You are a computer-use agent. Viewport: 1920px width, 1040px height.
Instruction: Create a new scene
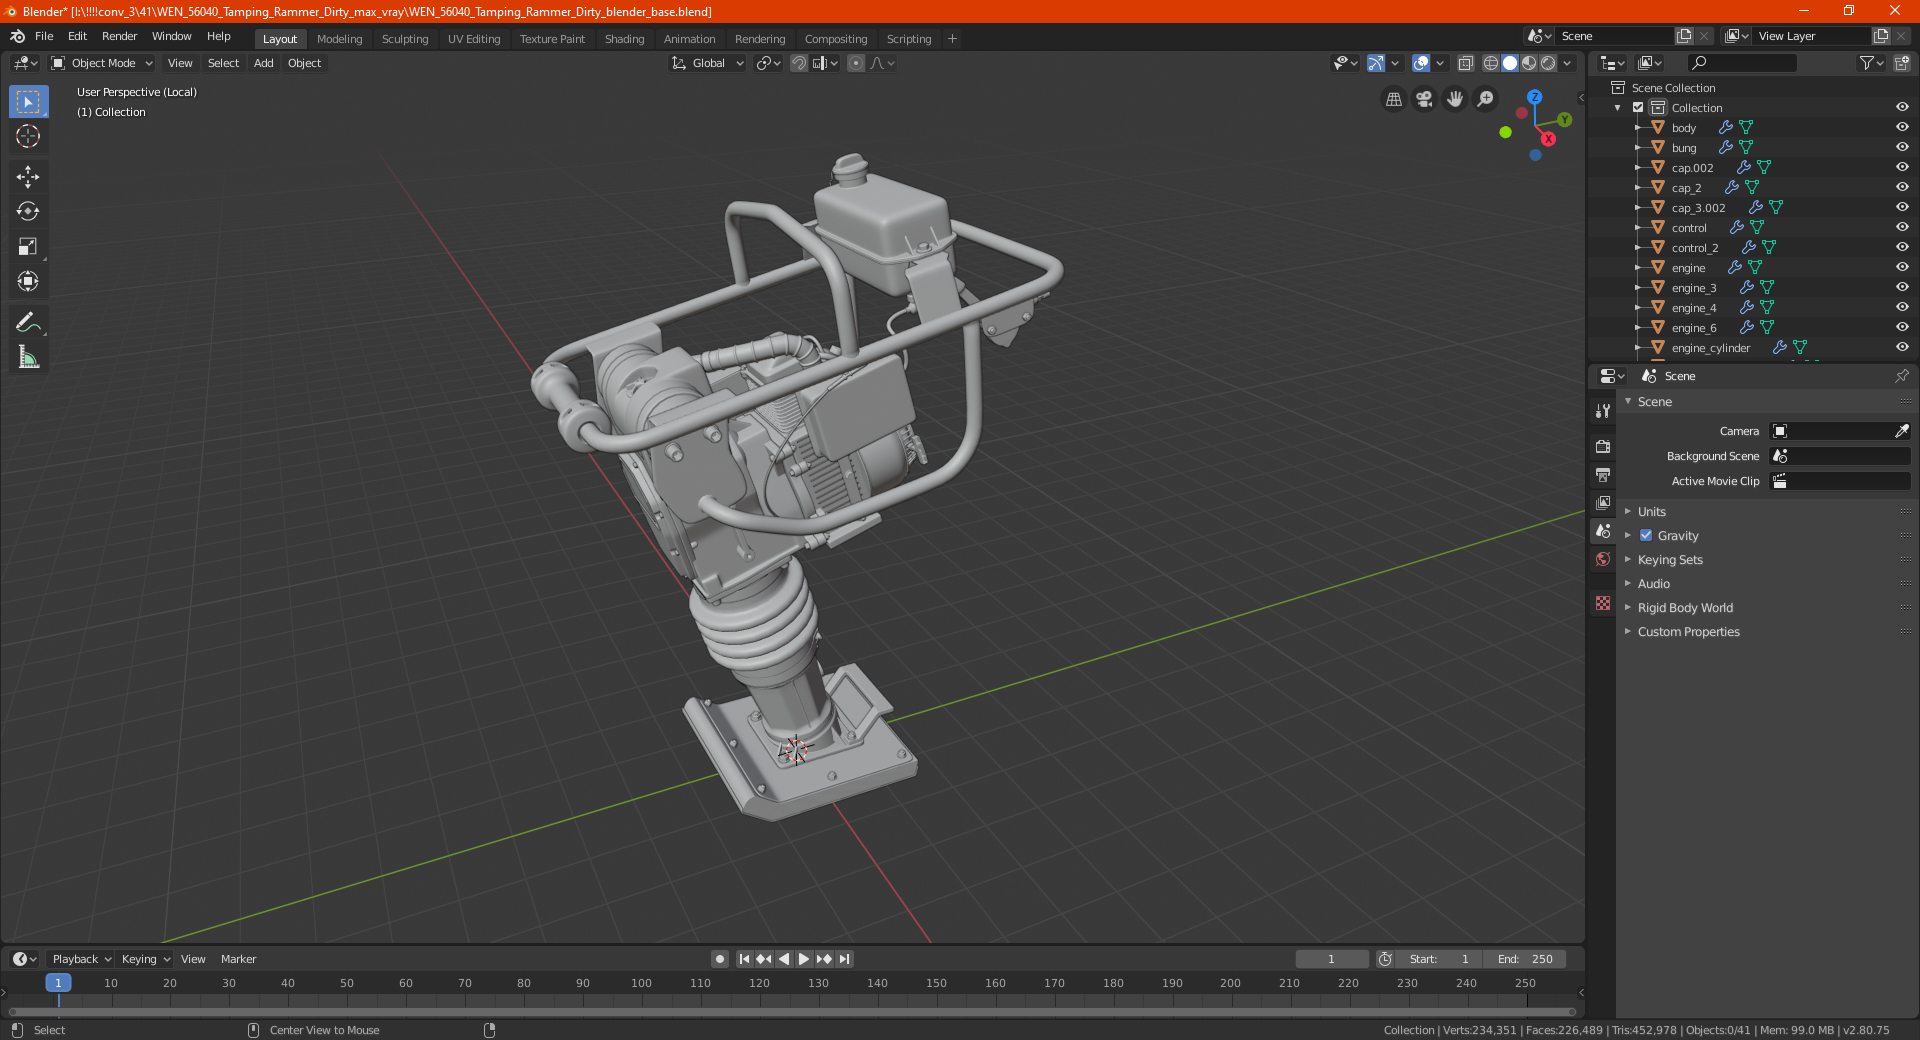1684,36
